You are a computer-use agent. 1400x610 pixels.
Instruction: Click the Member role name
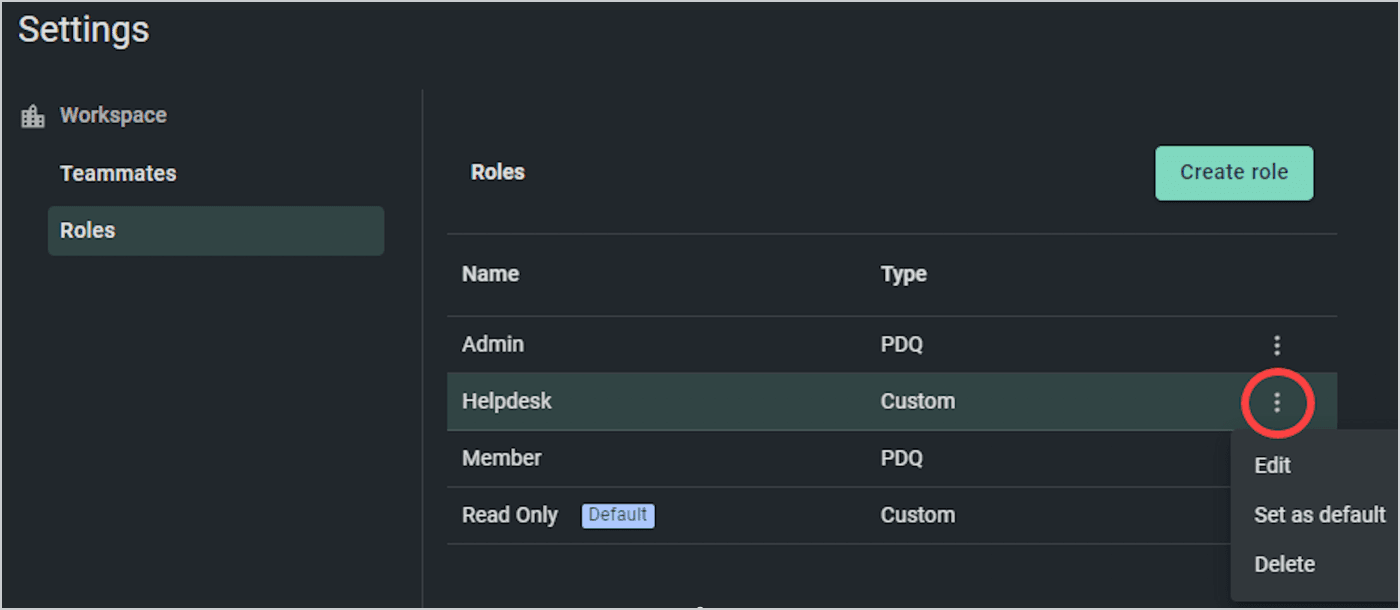(x=502, y=458)
